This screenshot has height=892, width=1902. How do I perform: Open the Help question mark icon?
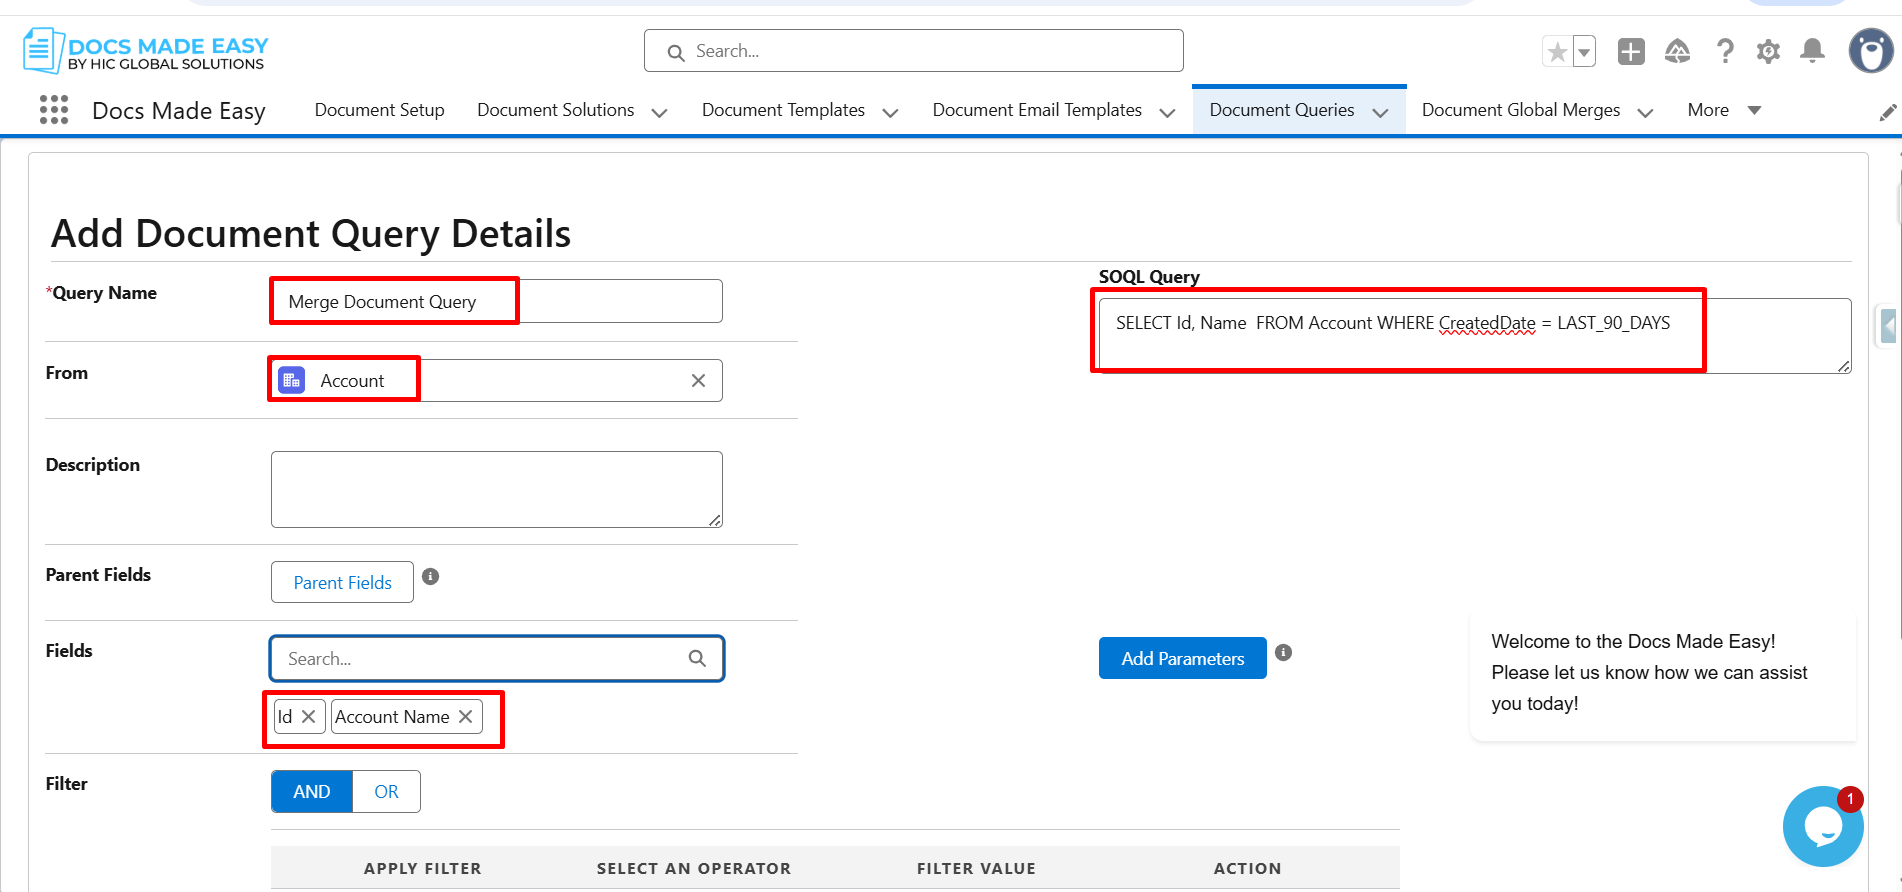[1724, 51]
